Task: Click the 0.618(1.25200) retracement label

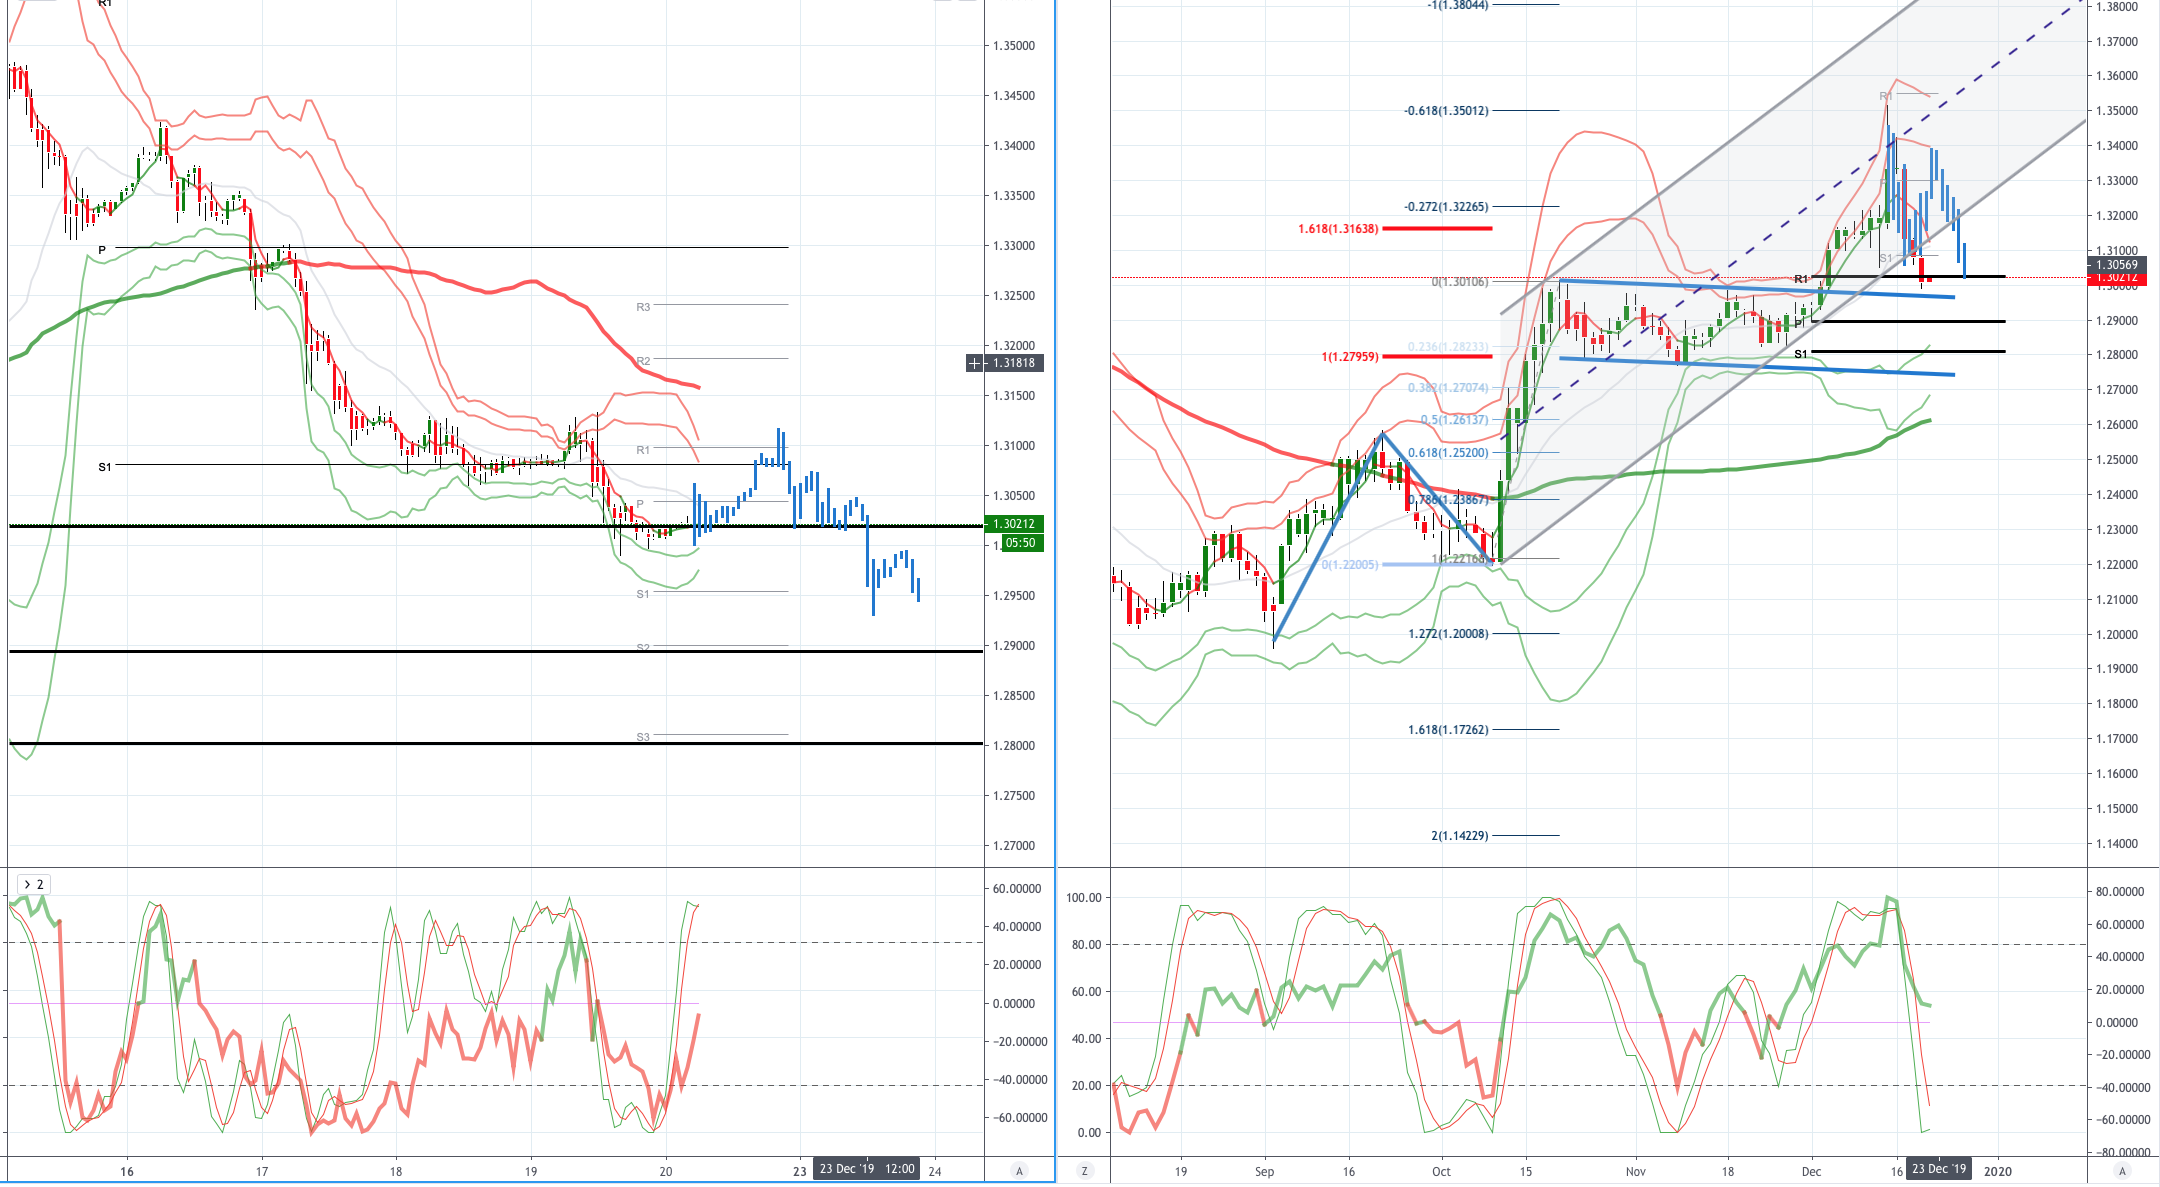Action: (1448, 453)
